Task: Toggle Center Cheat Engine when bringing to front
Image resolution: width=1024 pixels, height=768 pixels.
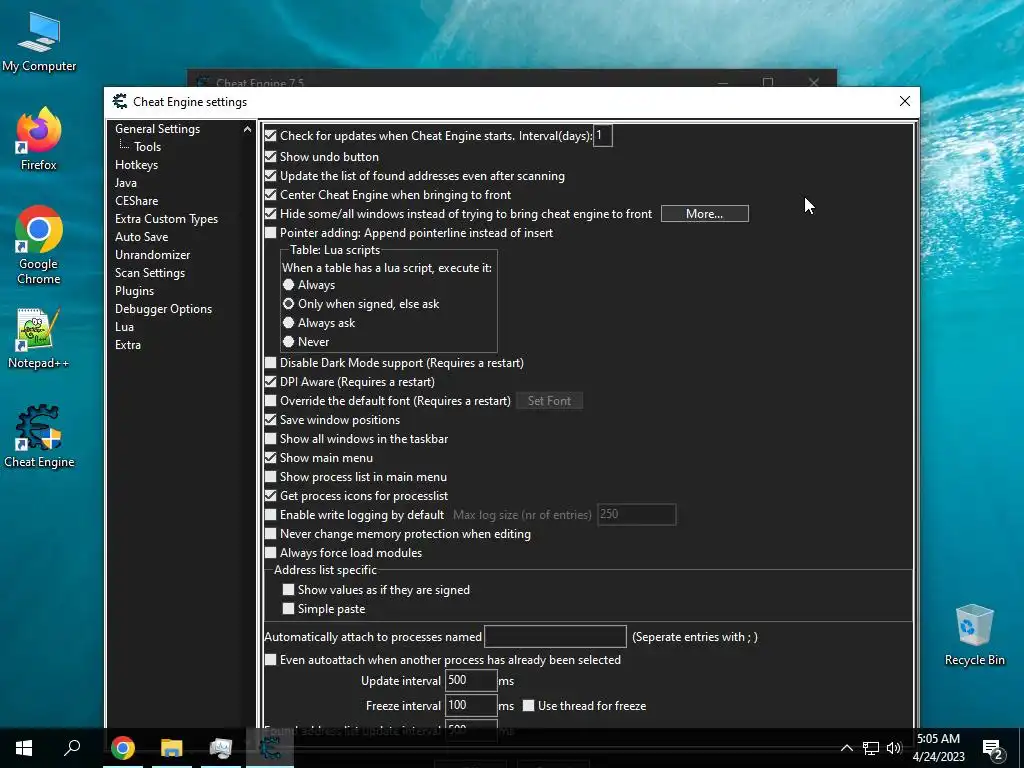Action: [x=270, y=195]
